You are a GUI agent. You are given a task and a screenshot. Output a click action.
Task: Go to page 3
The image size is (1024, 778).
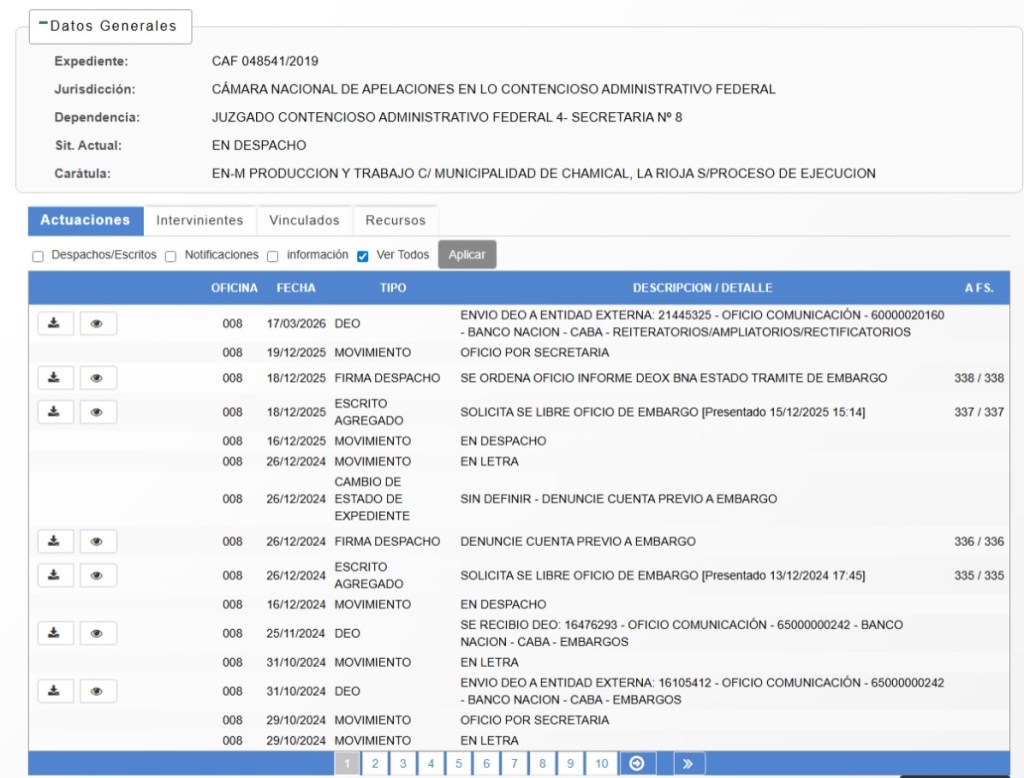[403, 763]
